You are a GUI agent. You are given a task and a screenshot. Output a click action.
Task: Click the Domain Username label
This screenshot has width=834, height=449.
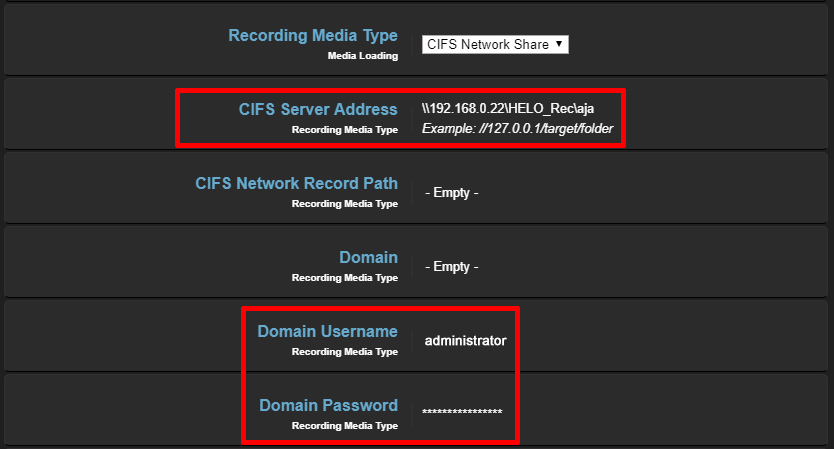[327, 331]
